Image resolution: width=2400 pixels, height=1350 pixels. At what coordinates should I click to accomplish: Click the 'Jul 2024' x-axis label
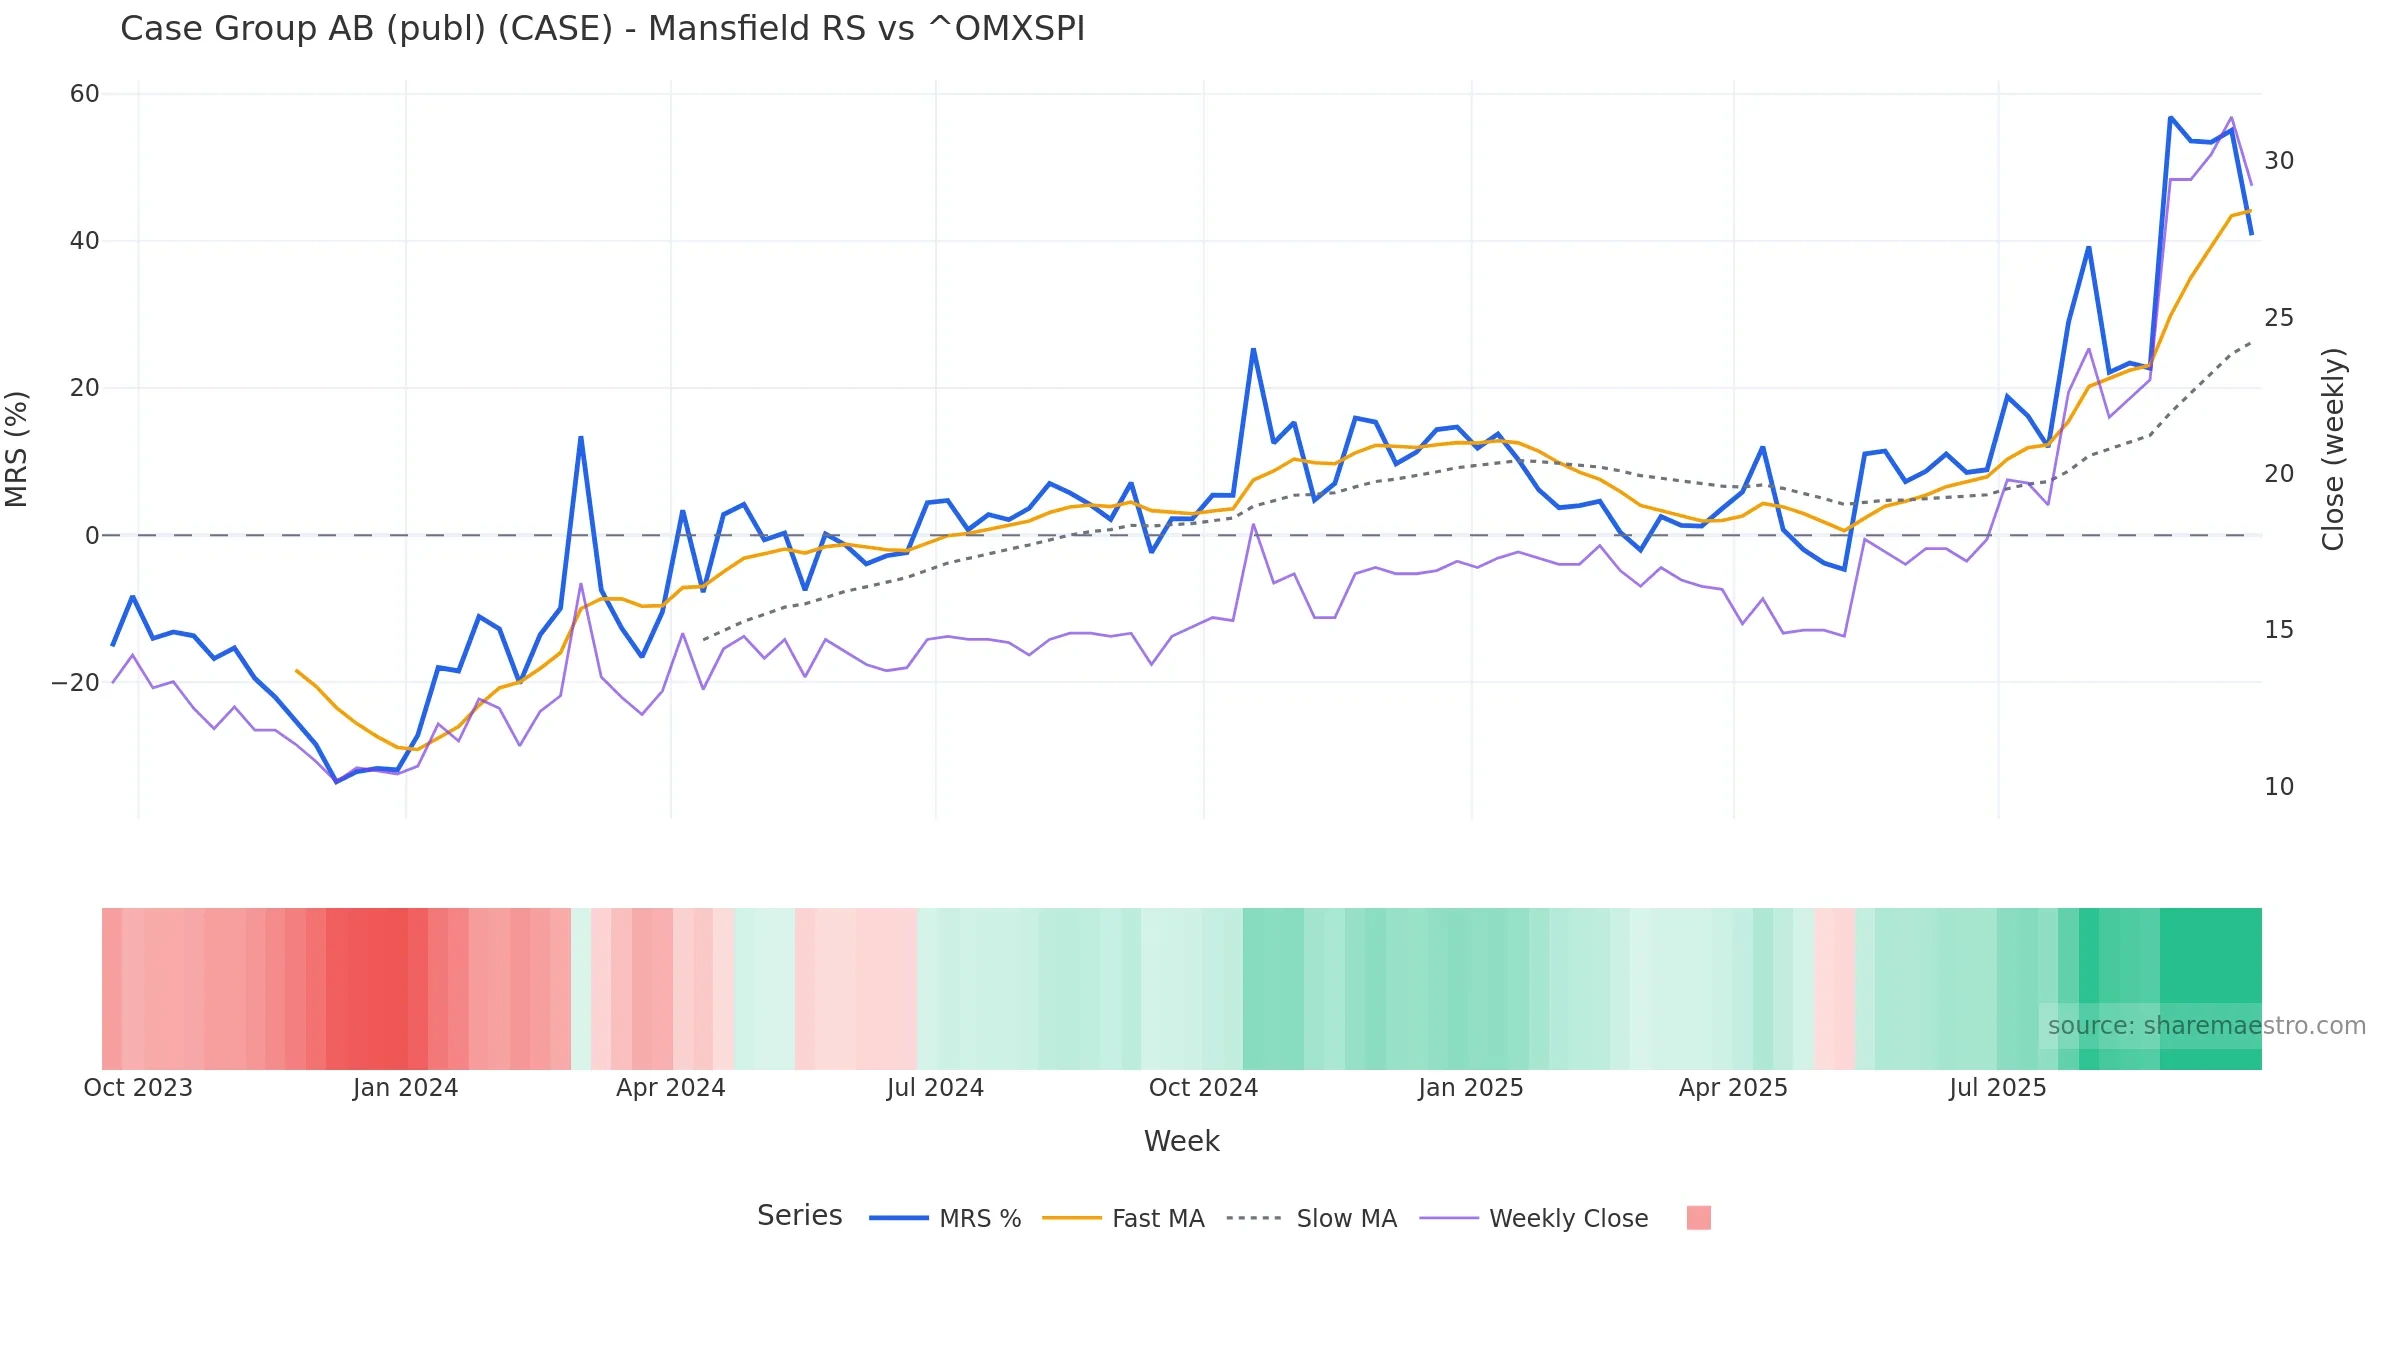point(936,1088)
